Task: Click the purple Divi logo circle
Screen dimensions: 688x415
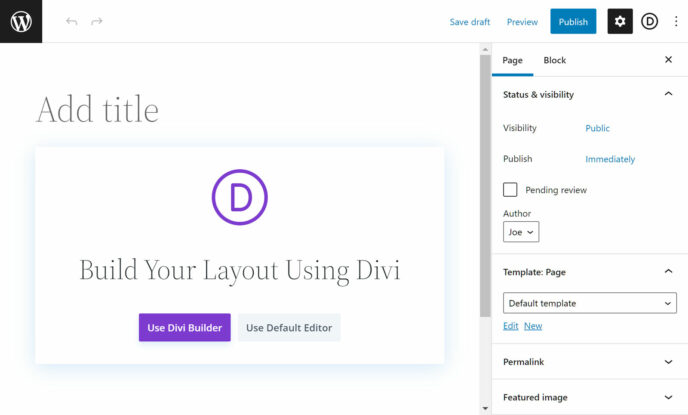Action: [240, 197]
